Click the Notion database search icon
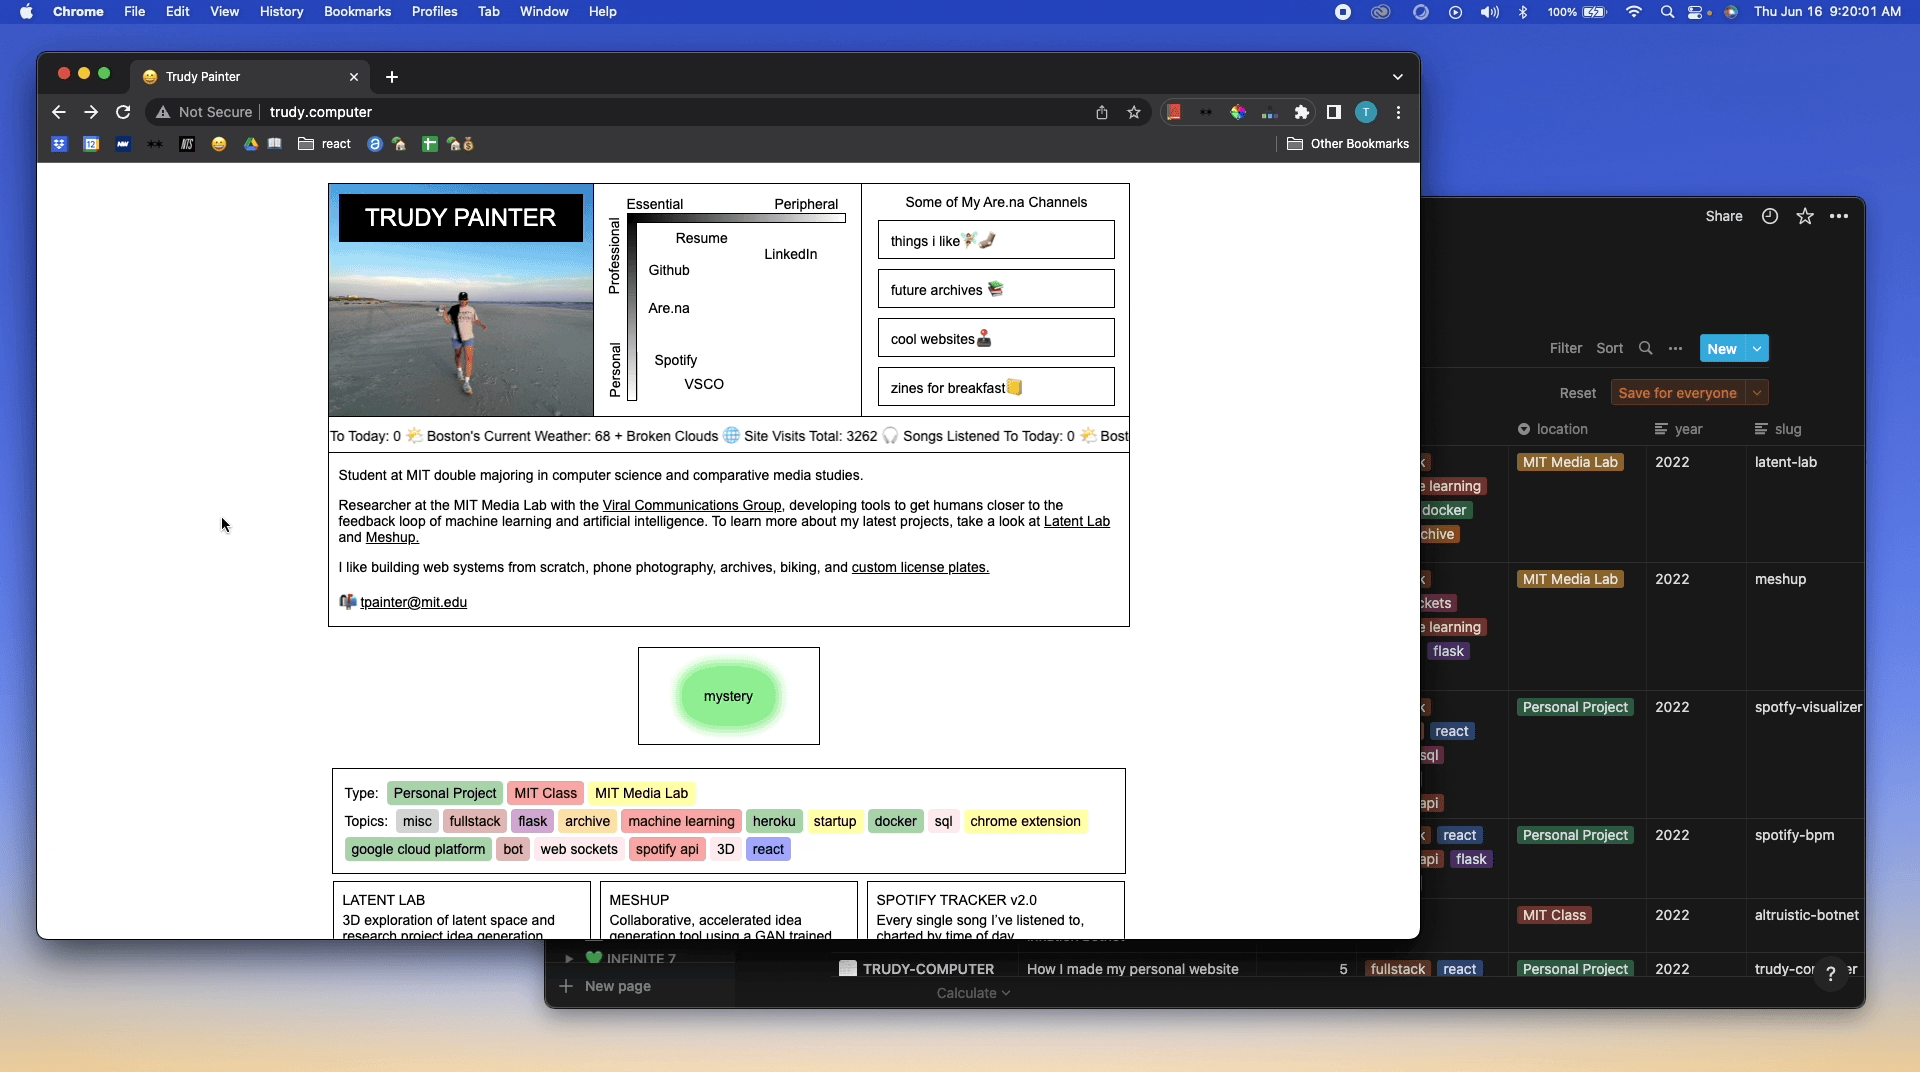The height and width of the screenshot is (1072, 1920). [1645, 348]
